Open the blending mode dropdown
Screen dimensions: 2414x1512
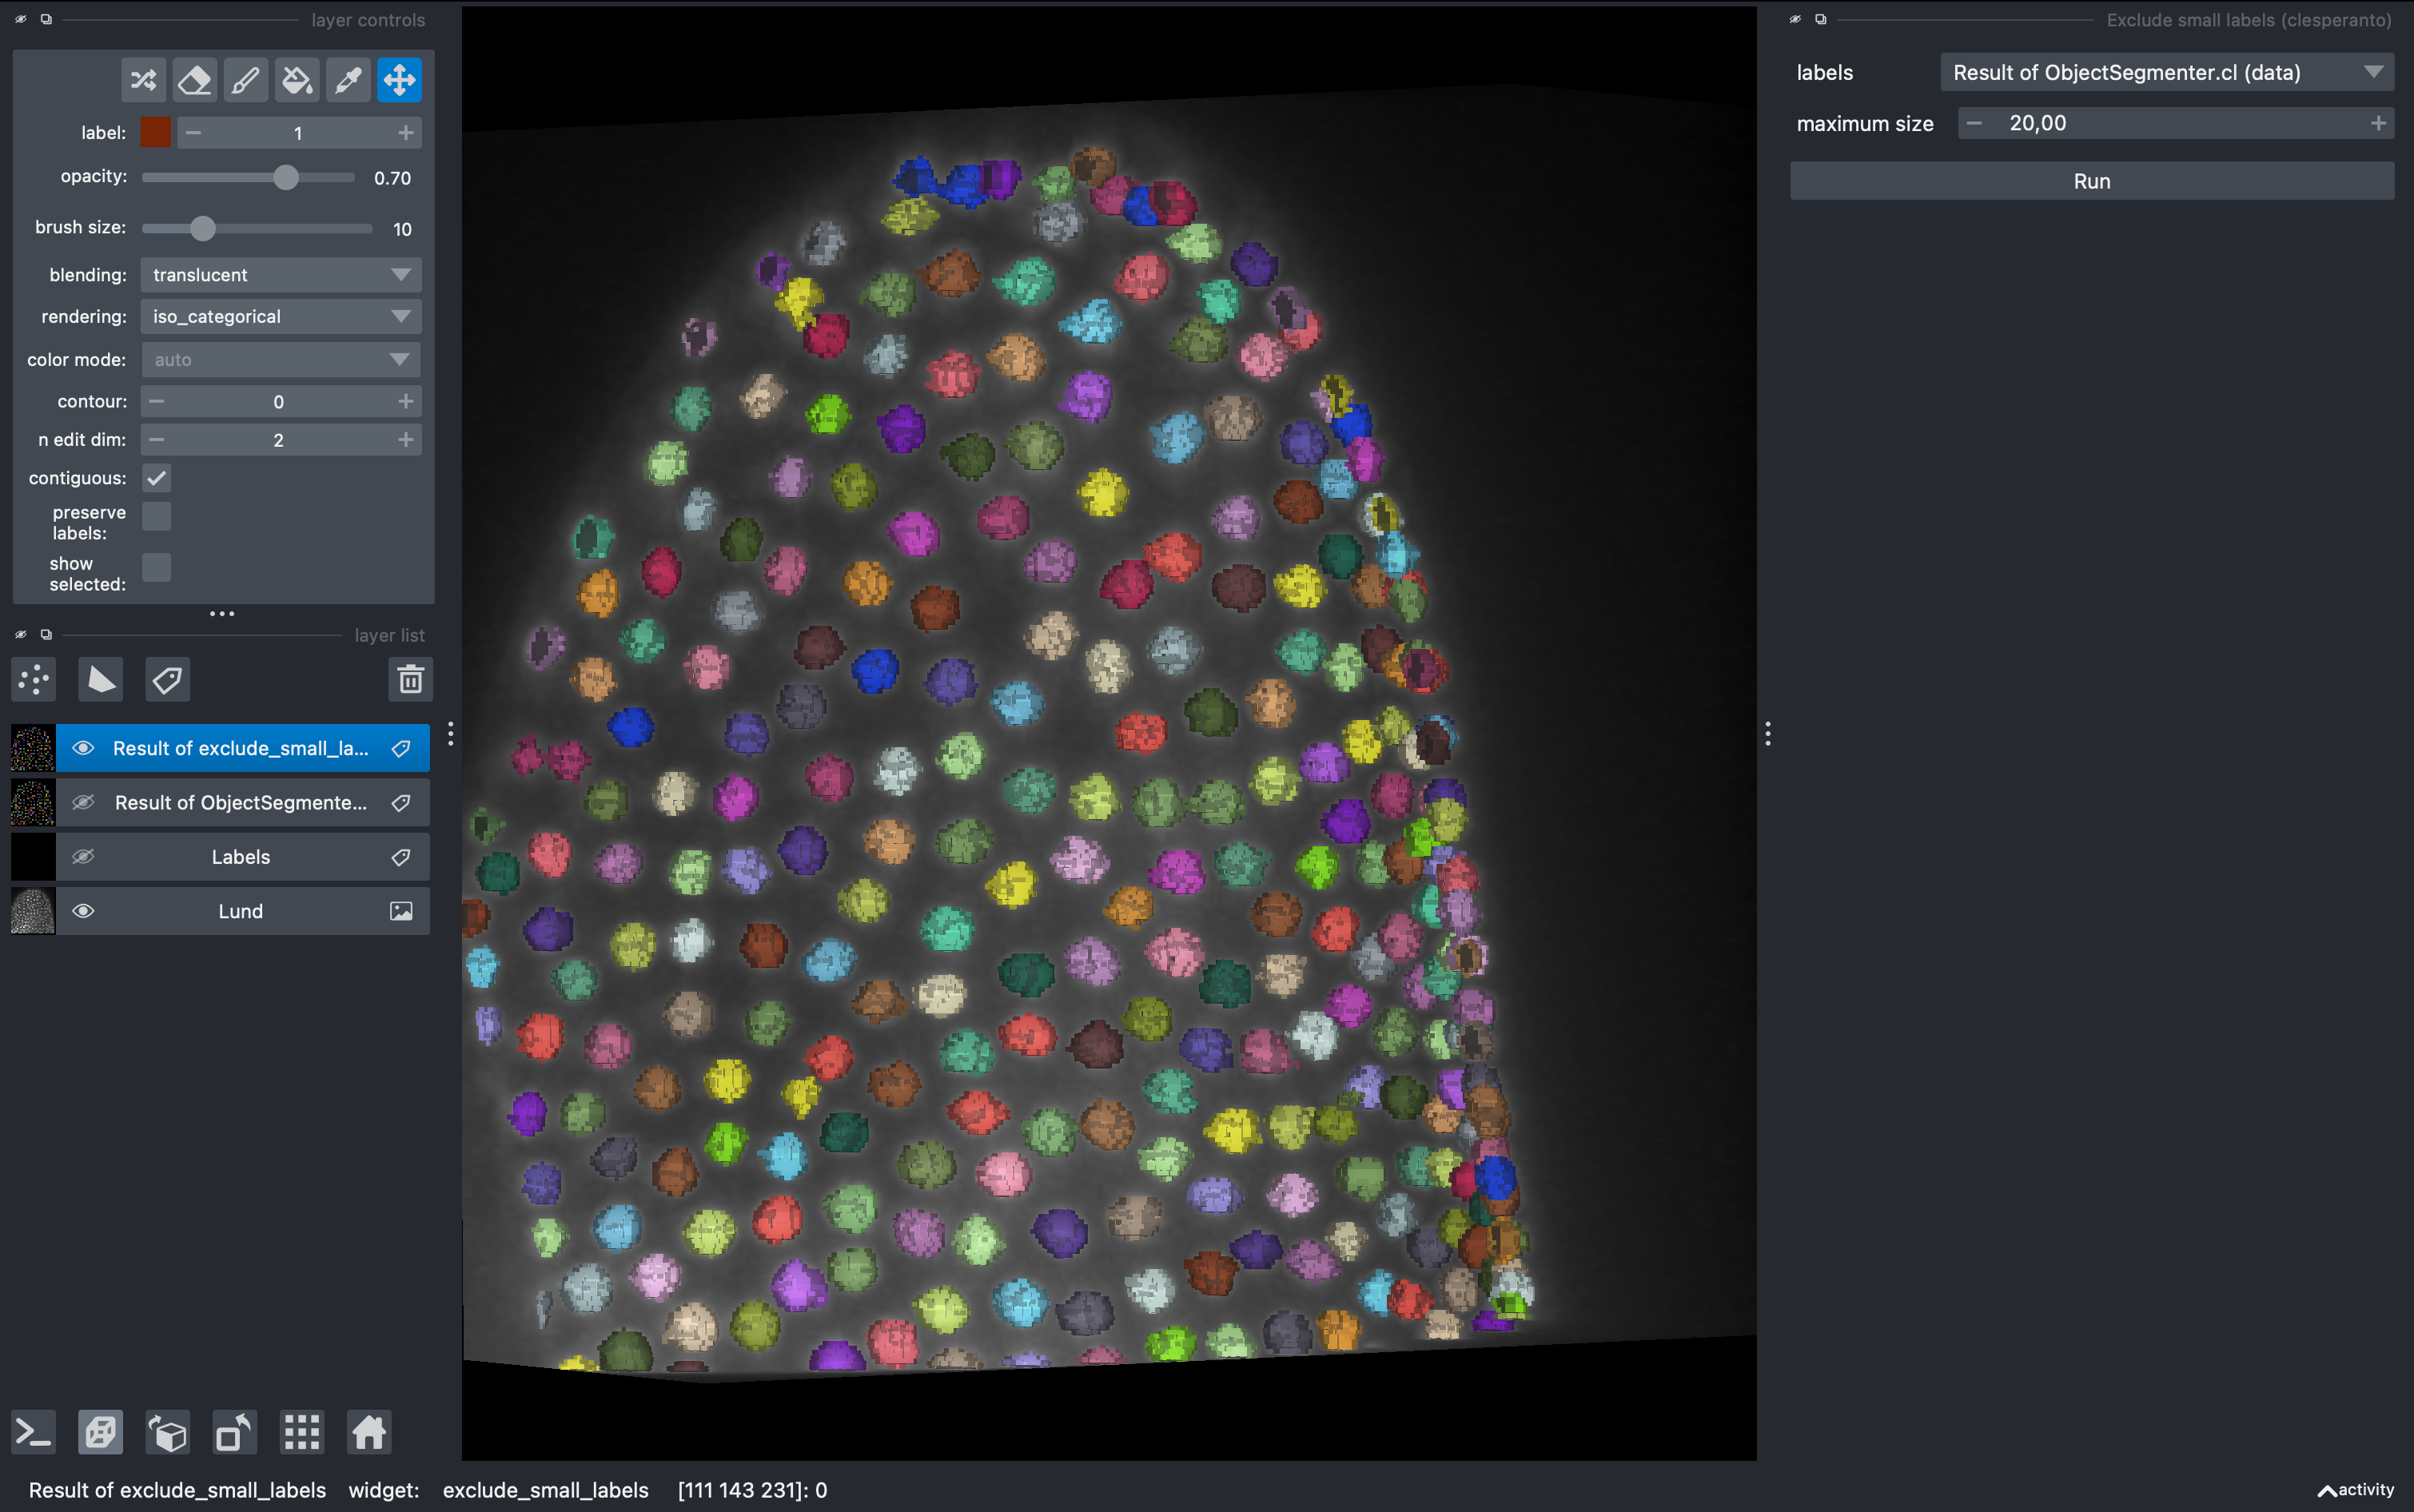point(280,275)
